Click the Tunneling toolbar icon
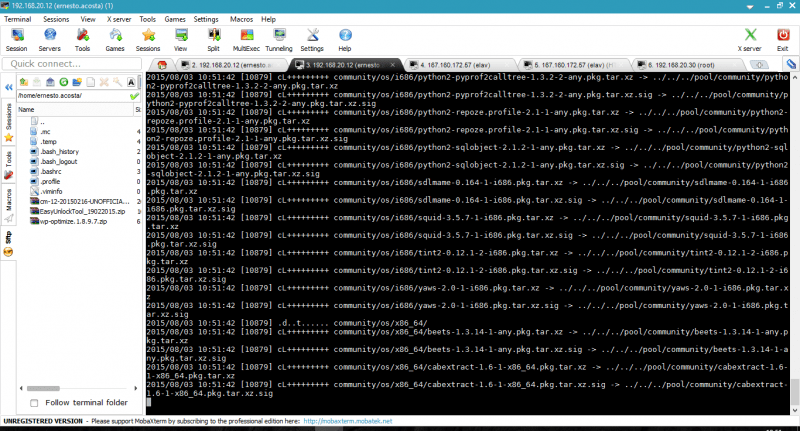Screen dimensions: 800x431 (x=279, y=39)
